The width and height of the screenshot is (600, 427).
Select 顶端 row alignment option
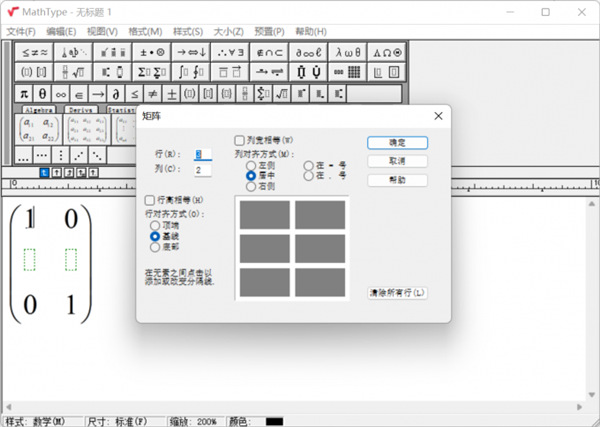pyautogui.click(x=155, y=225)
